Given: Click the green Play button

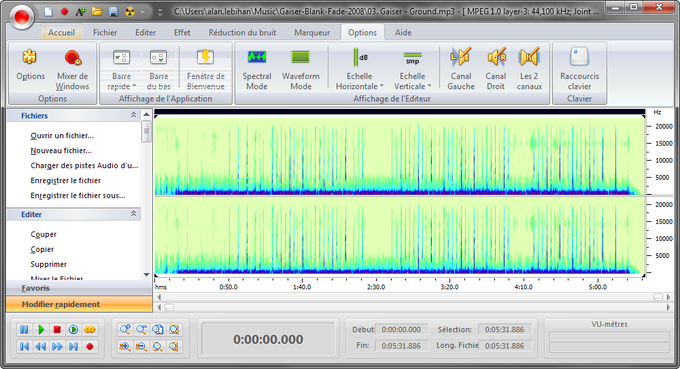Looking at the screenshot, I should coord(41,330).
